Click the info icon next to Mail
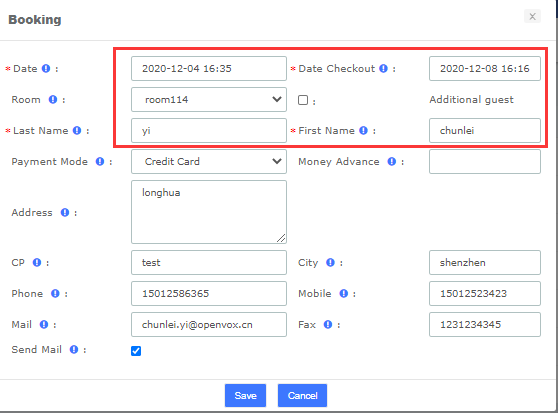The height and width of the screenshot is (413, 558). click(44, 324)
